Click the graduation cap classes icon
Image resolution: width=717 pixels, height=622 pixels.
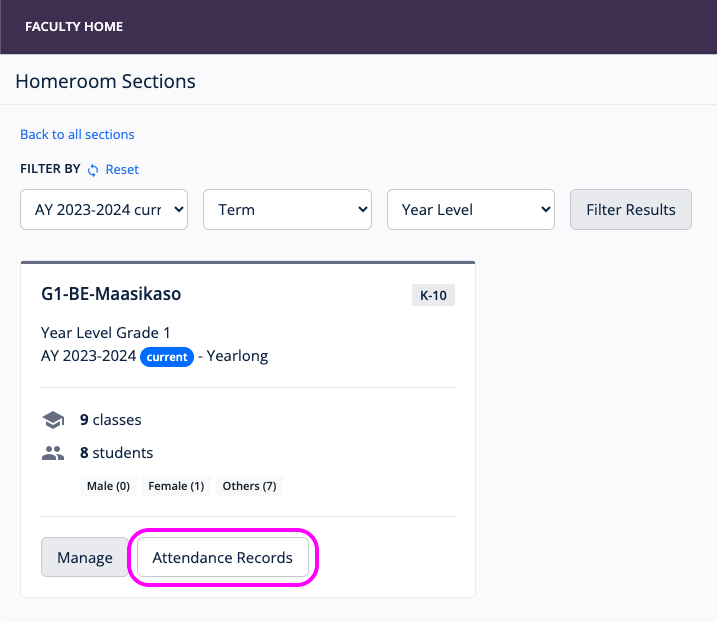pos(53,420)
